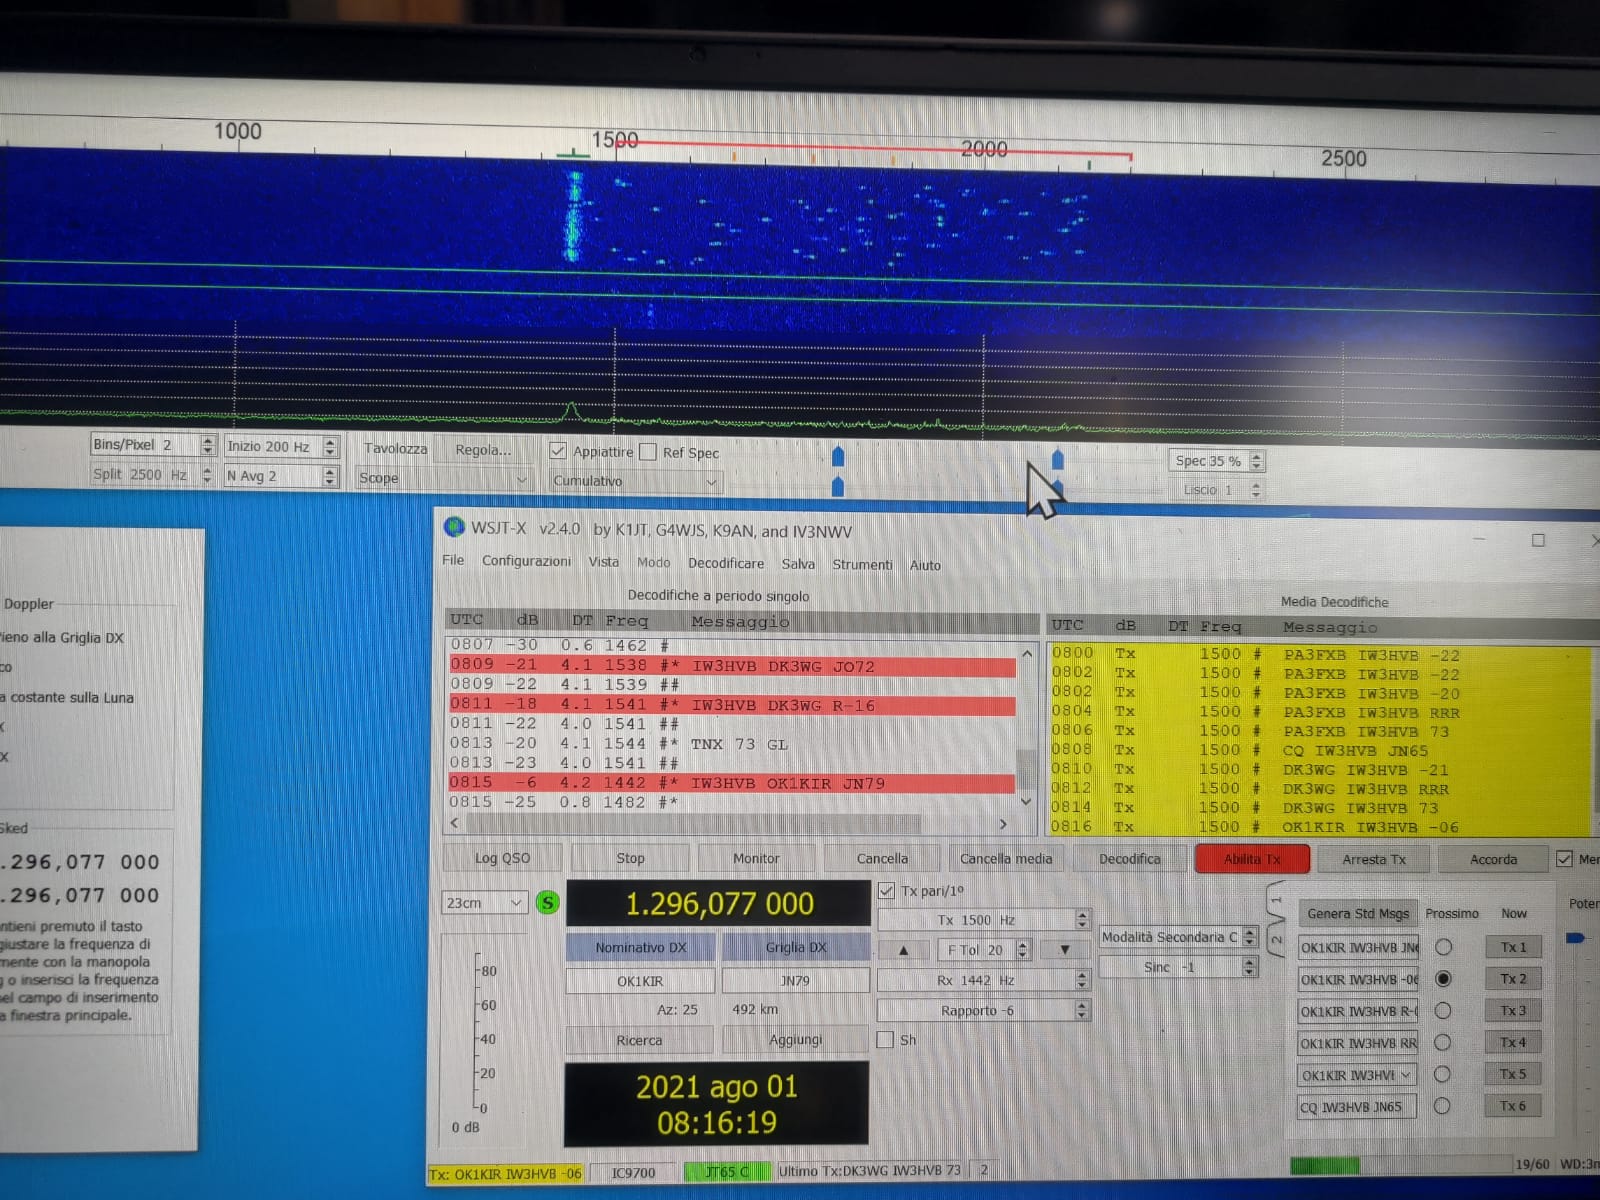
Task: Open the Scope display dropdown
Action: click(443, 479)
